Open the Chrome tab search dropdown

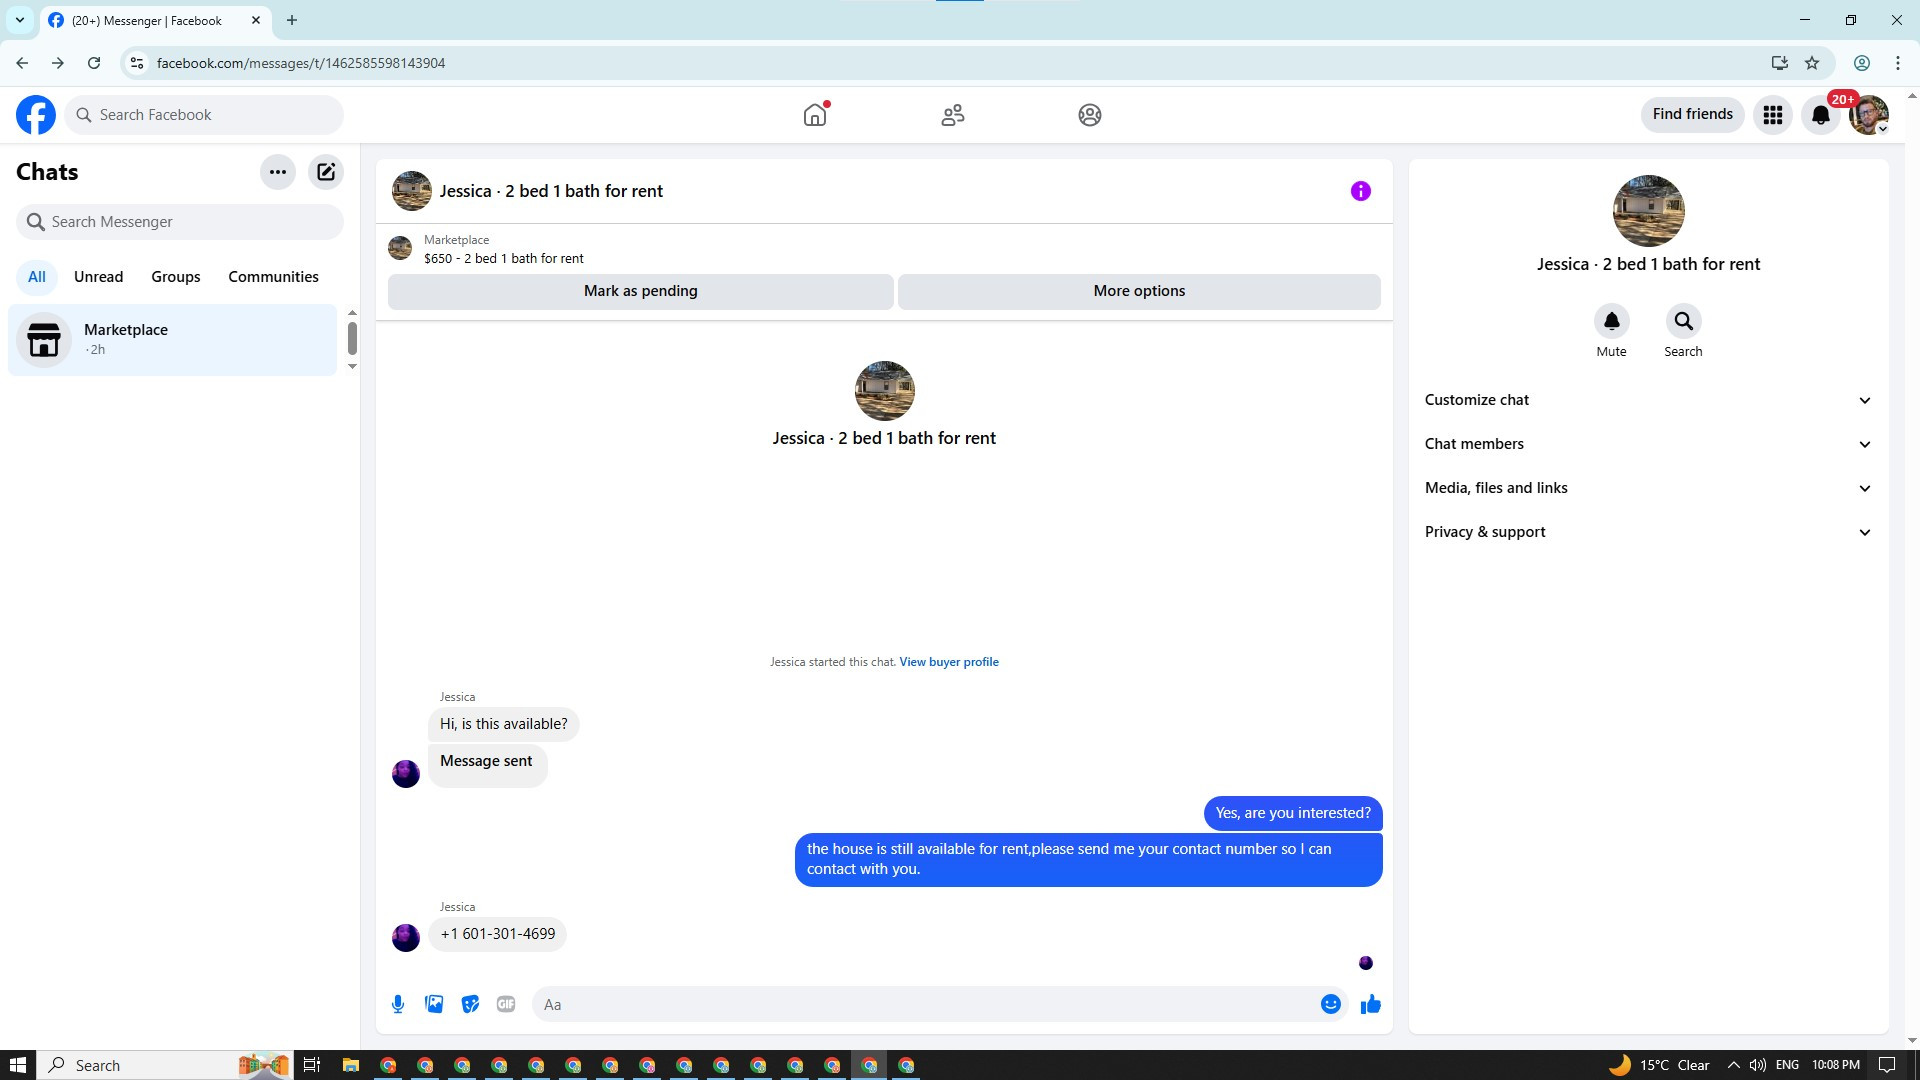(x=19, y=20)
